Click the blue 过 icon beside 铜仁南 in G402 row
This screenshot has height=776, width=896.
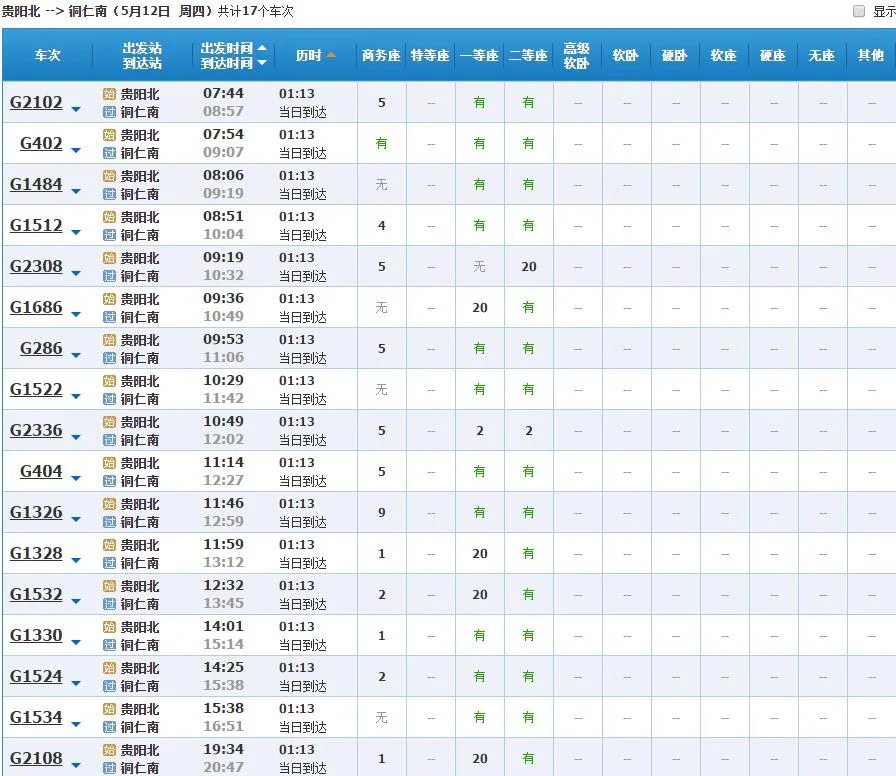point(108,152)
